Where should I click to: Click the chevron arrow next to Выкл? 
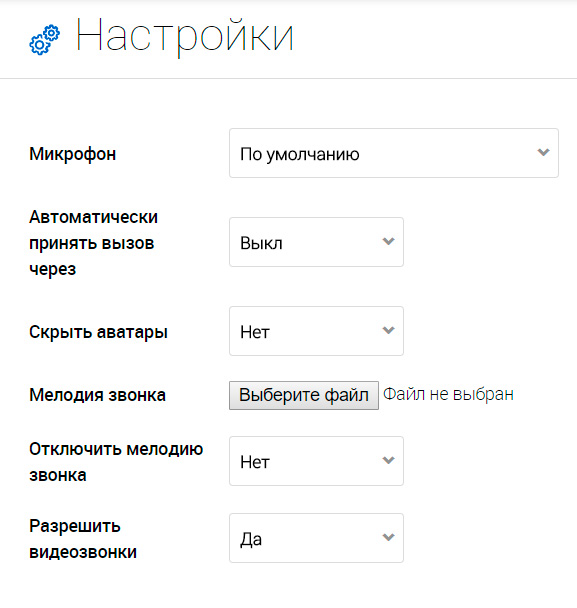(388, 241)
